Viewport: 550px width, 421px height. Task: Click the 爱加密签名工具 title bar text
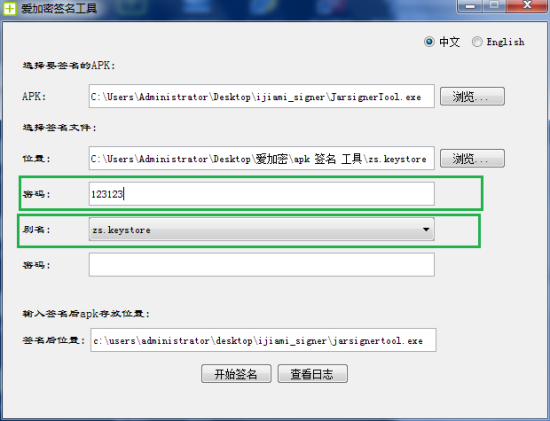(x=59, y=8)
